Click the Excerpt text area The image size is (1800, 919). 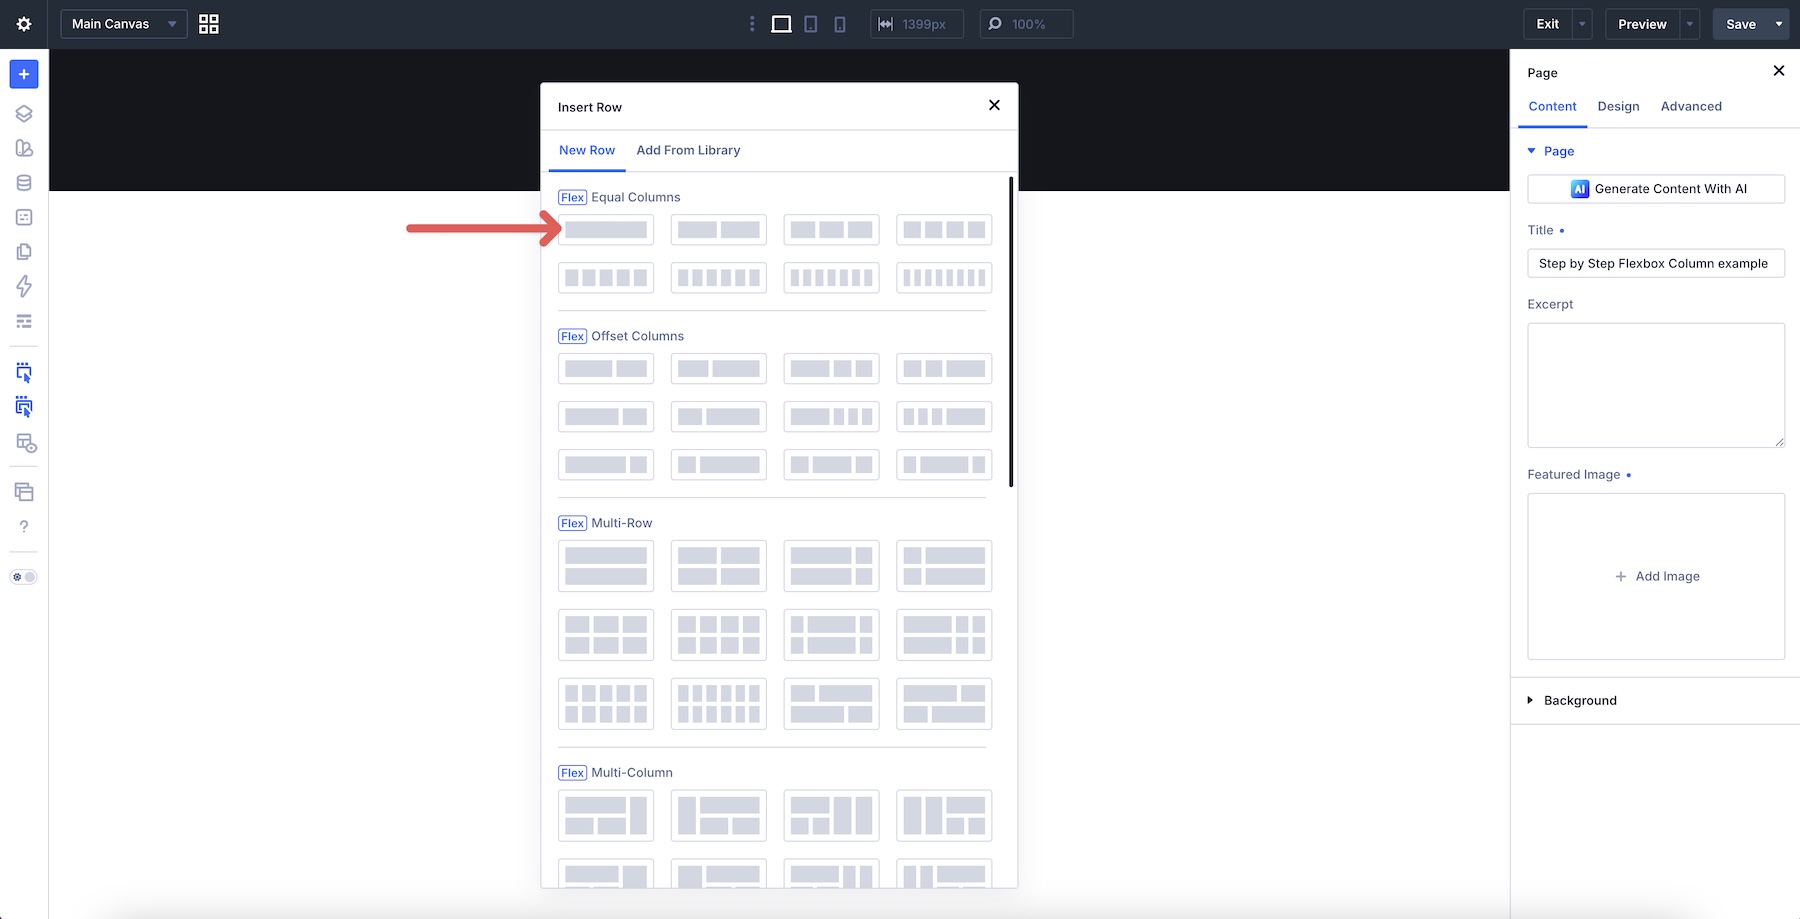coord(1656,385)
